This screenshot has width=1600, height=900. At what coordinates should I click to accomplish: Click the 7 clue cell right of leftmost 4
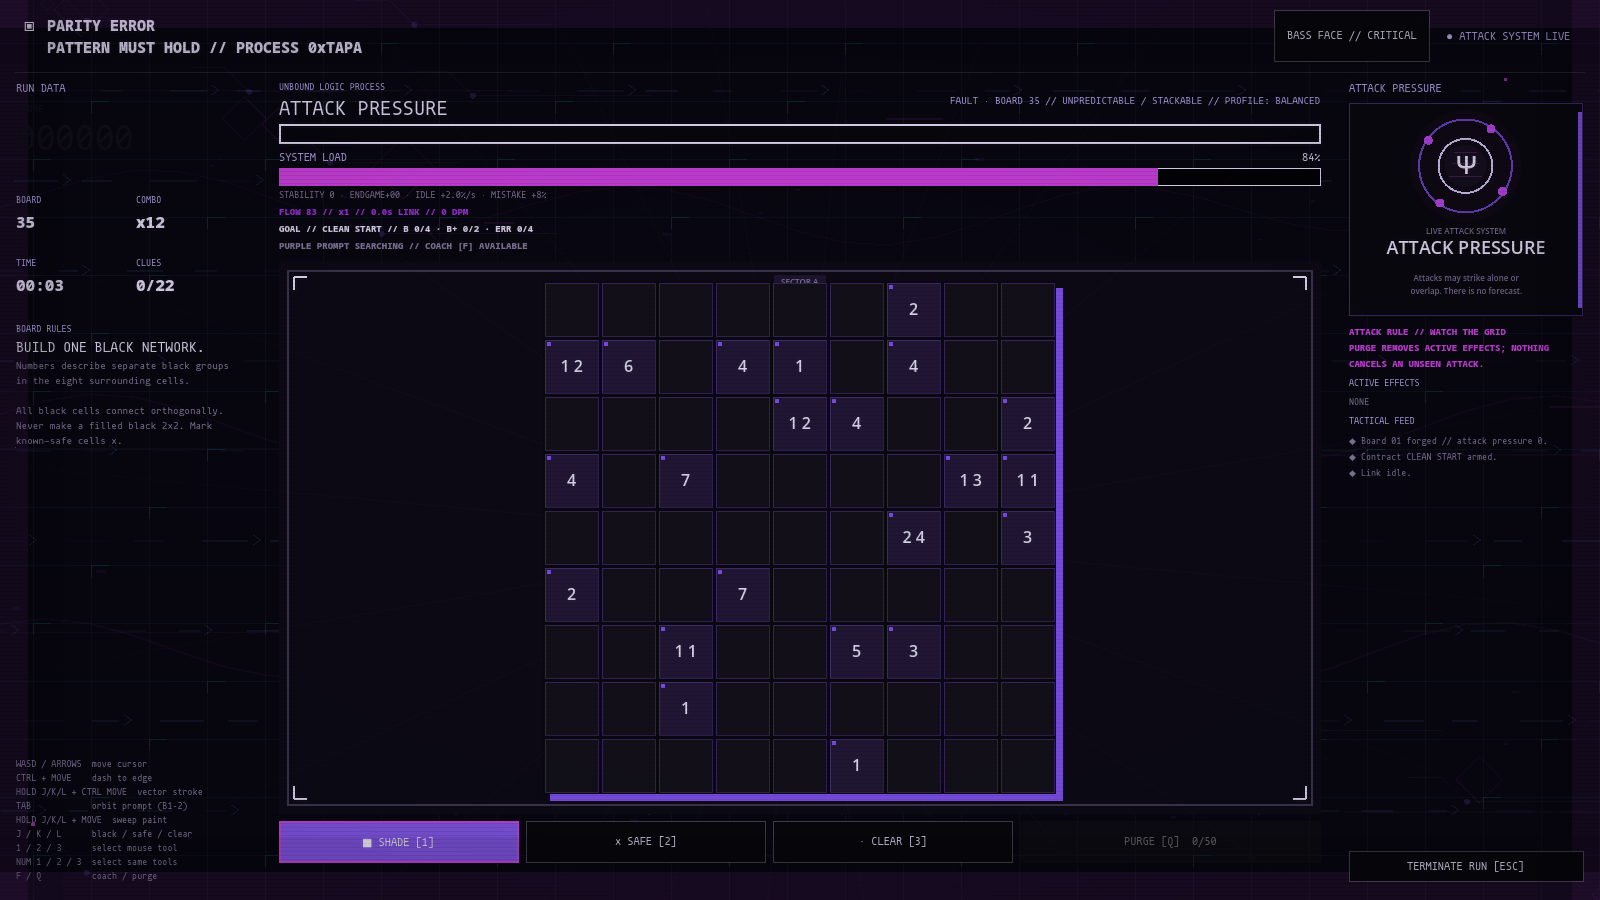[686, 481]
